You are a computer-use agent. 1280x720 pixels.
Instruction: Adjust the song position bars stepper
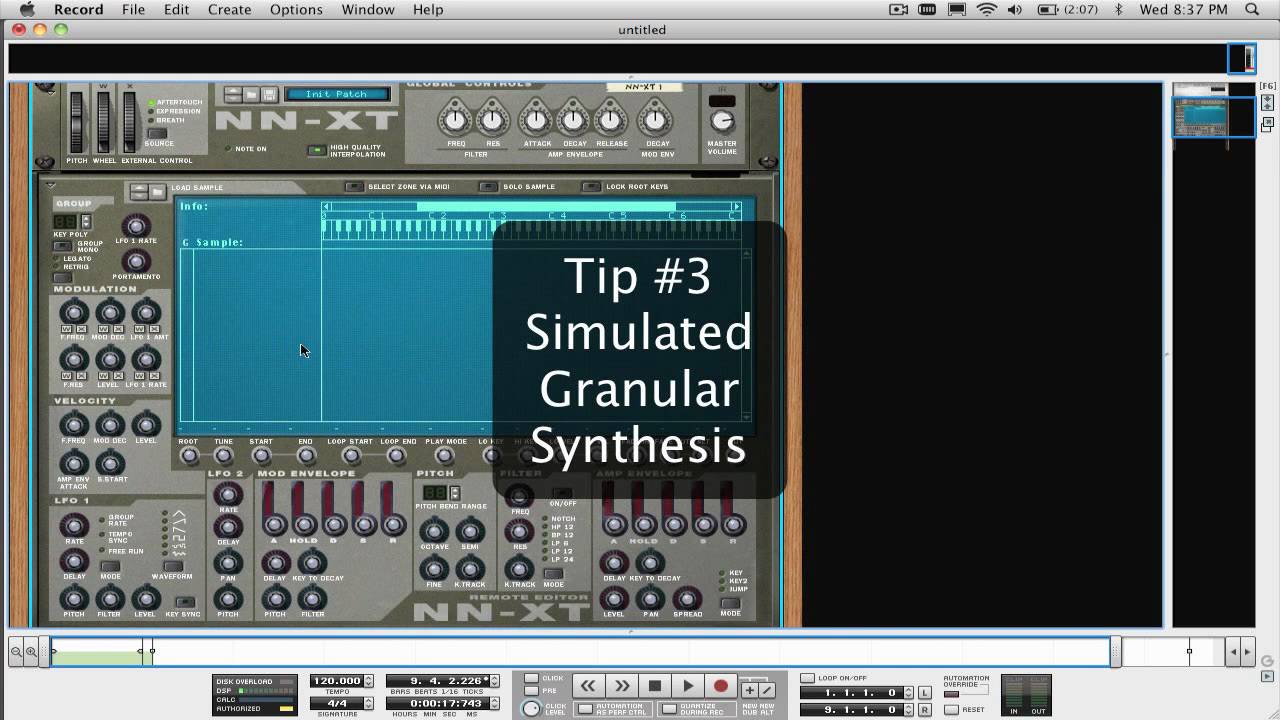tap(493, 681)
